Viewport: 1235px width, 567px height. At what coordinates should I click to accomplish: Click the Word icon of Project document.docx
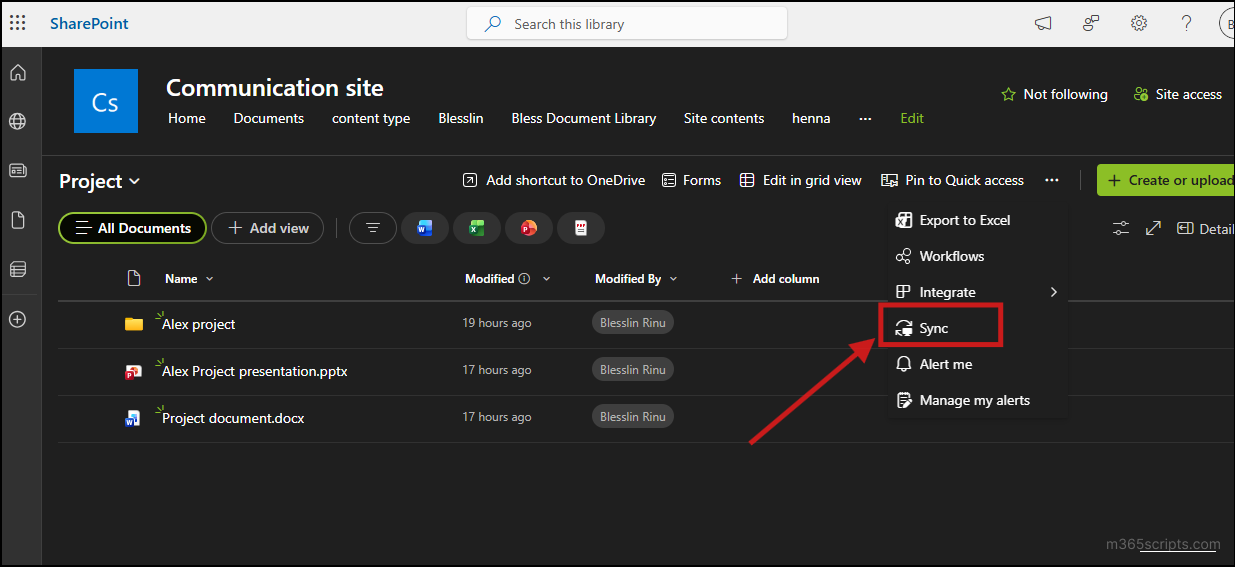tap(134, 418)
